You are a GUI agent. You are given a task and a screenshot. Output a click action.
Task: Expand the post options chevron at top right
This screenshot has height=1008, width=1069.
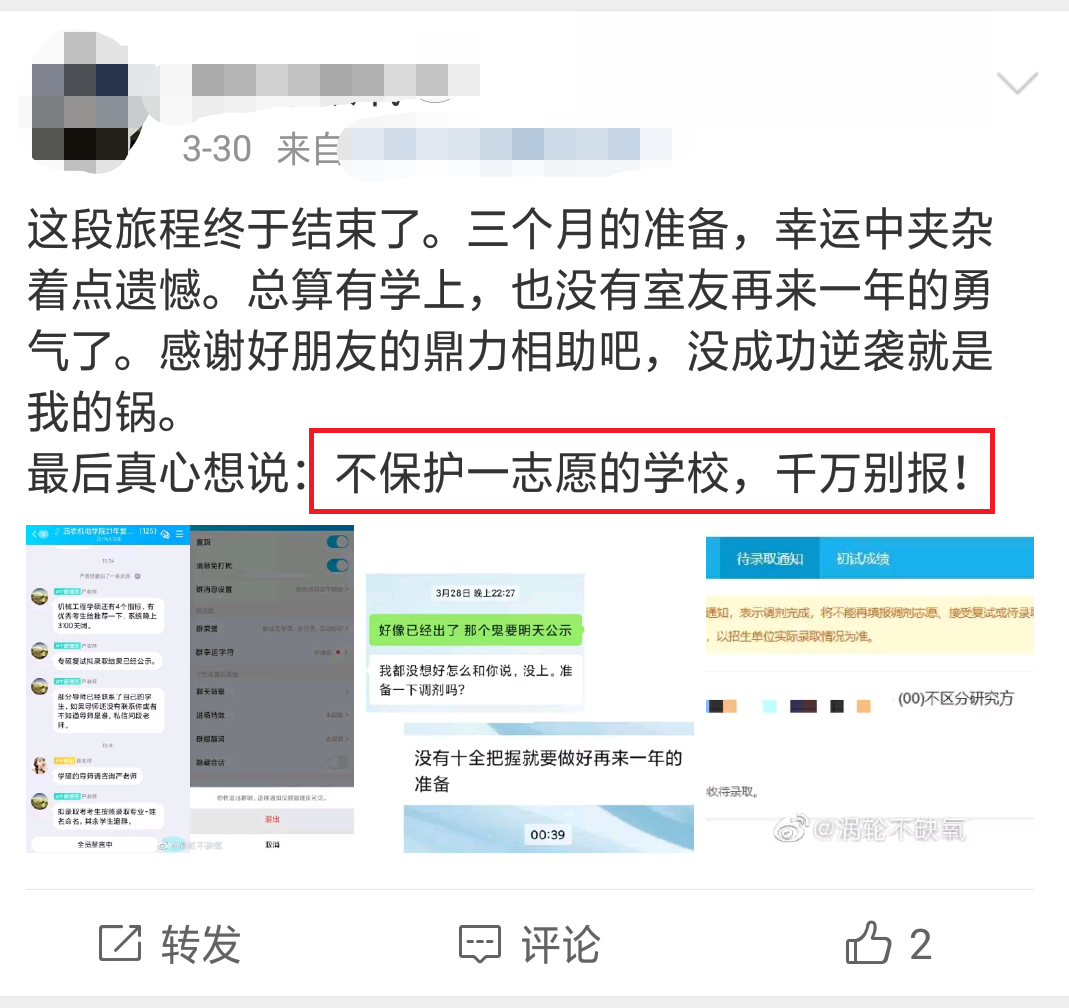click(1017, 83)
